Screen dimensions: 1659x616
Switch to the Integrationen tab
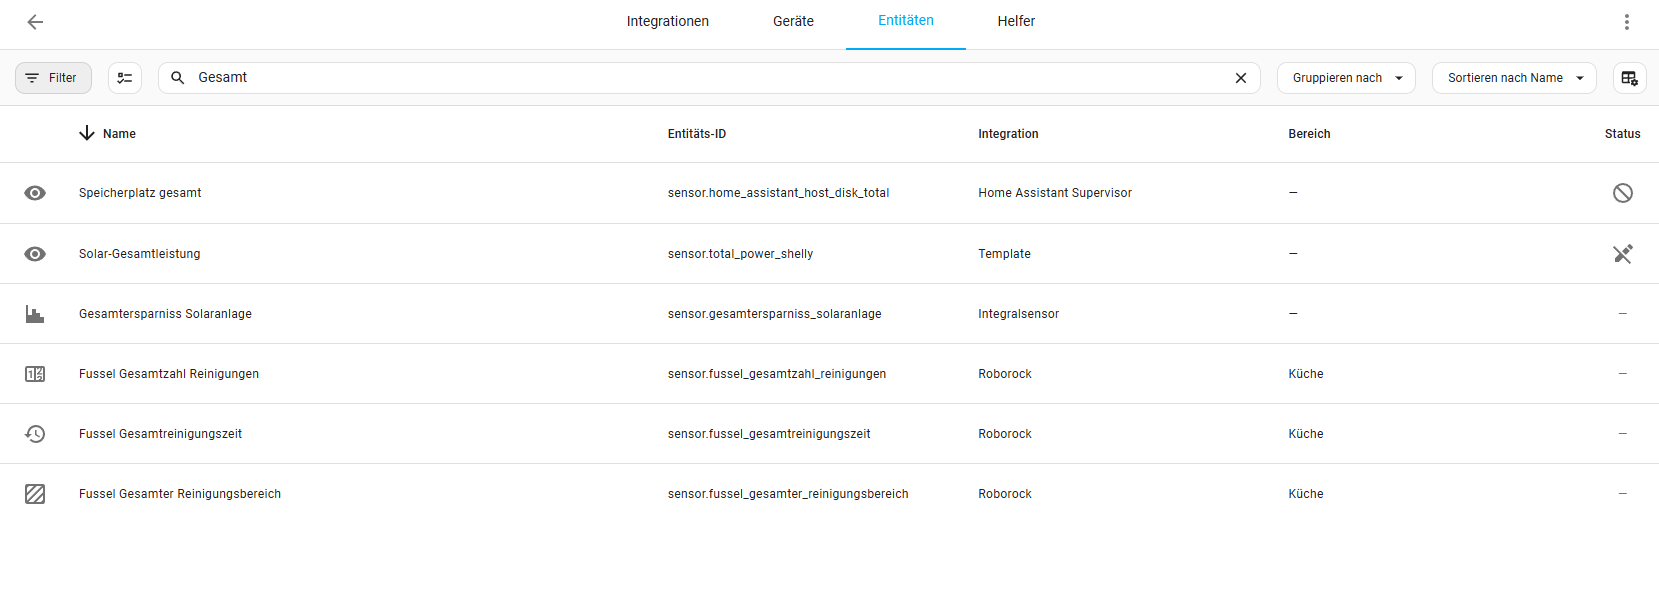[667, 22]
